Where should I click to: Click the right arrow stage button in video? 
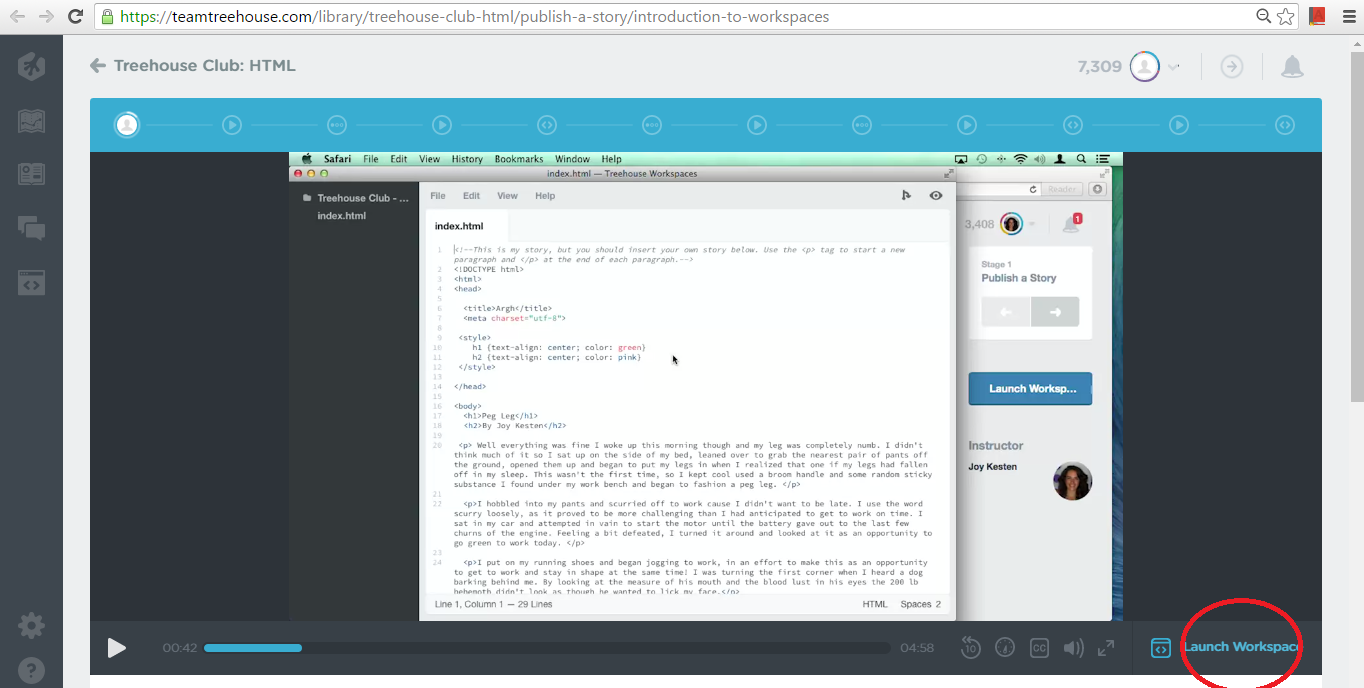(1055, 312)
